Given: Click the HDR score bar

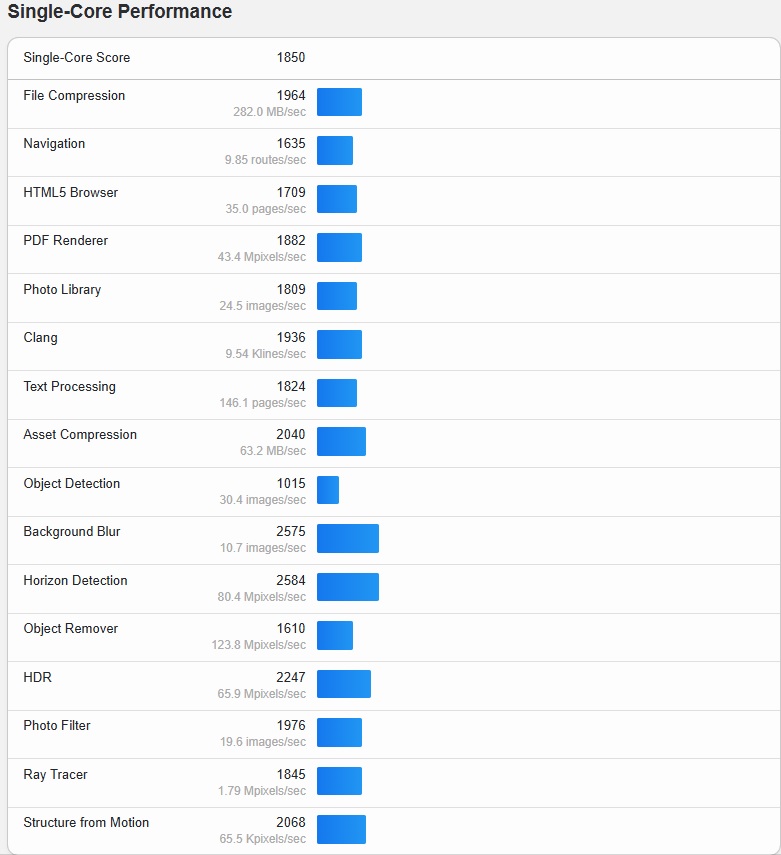Looking at the screenshot, I should click(344, 684).
